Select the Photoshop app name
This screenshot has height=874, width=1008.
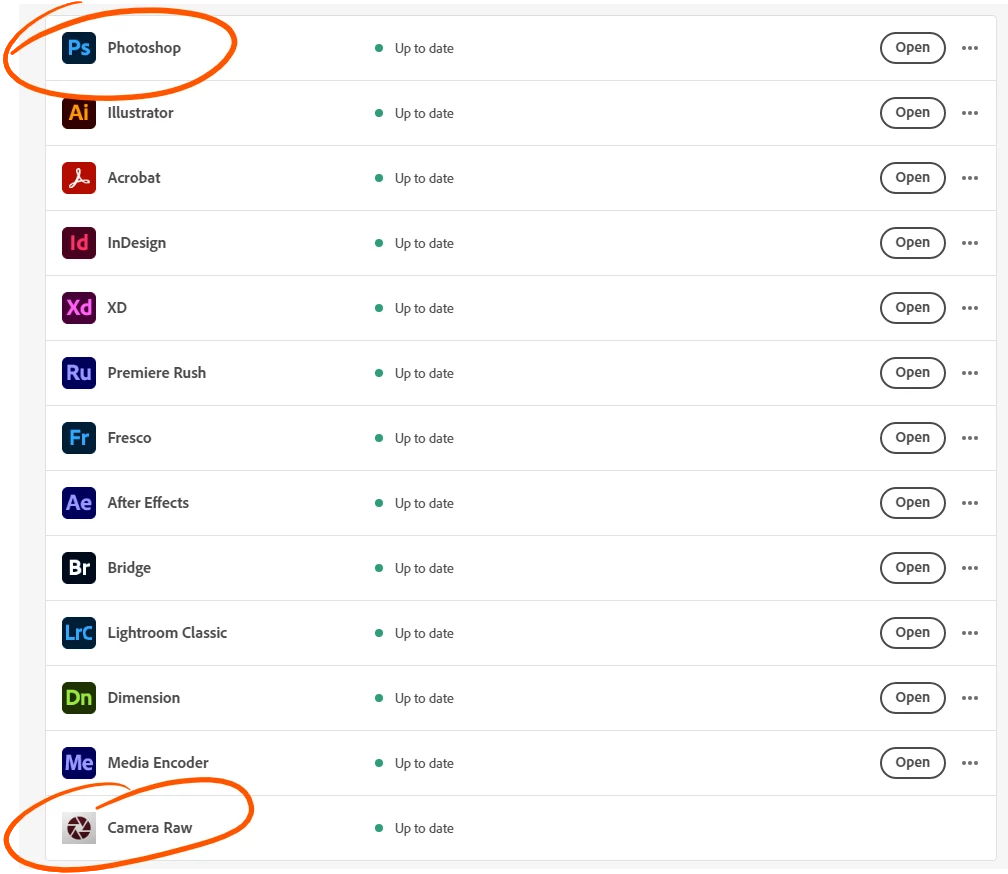[144, 48]
